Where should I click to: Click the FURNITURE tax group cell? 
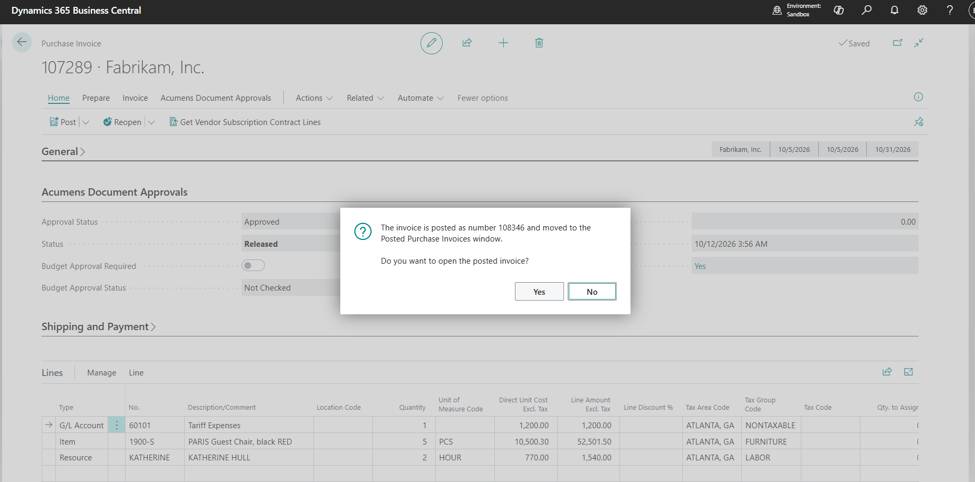tap(770, 442)
